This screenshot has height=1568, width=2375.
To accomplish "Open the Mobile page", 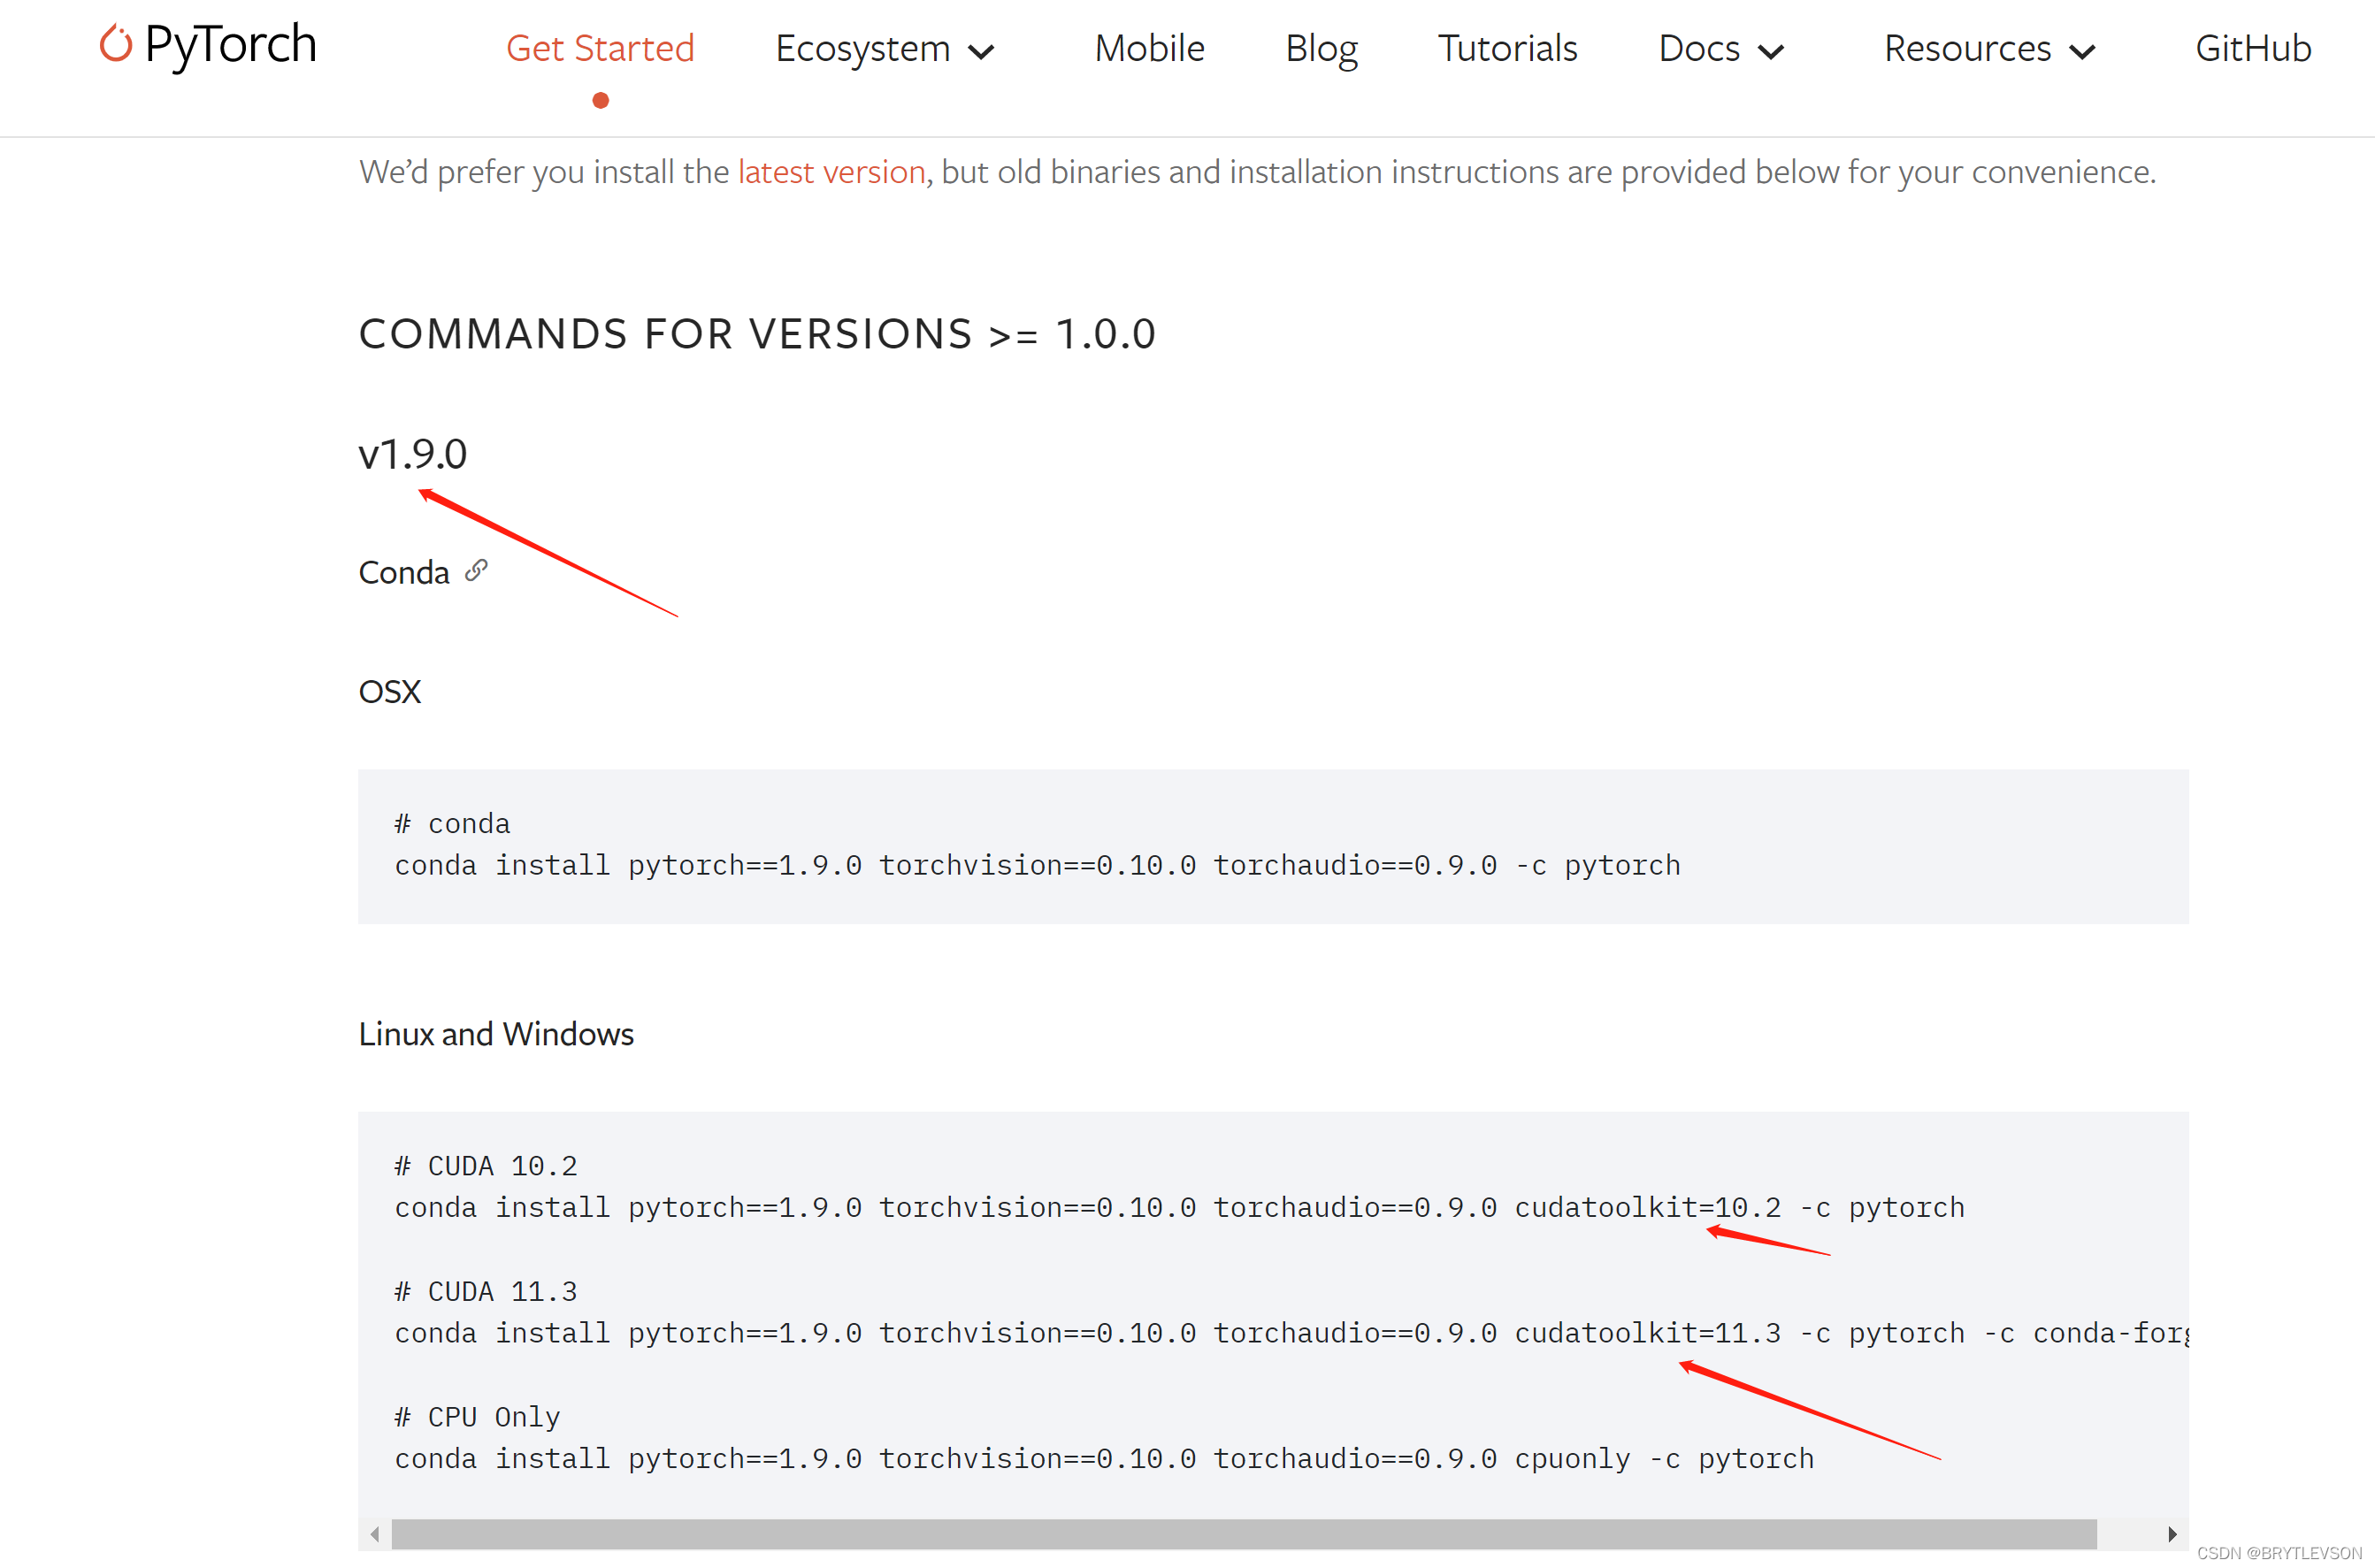I will coord(1149,49).
